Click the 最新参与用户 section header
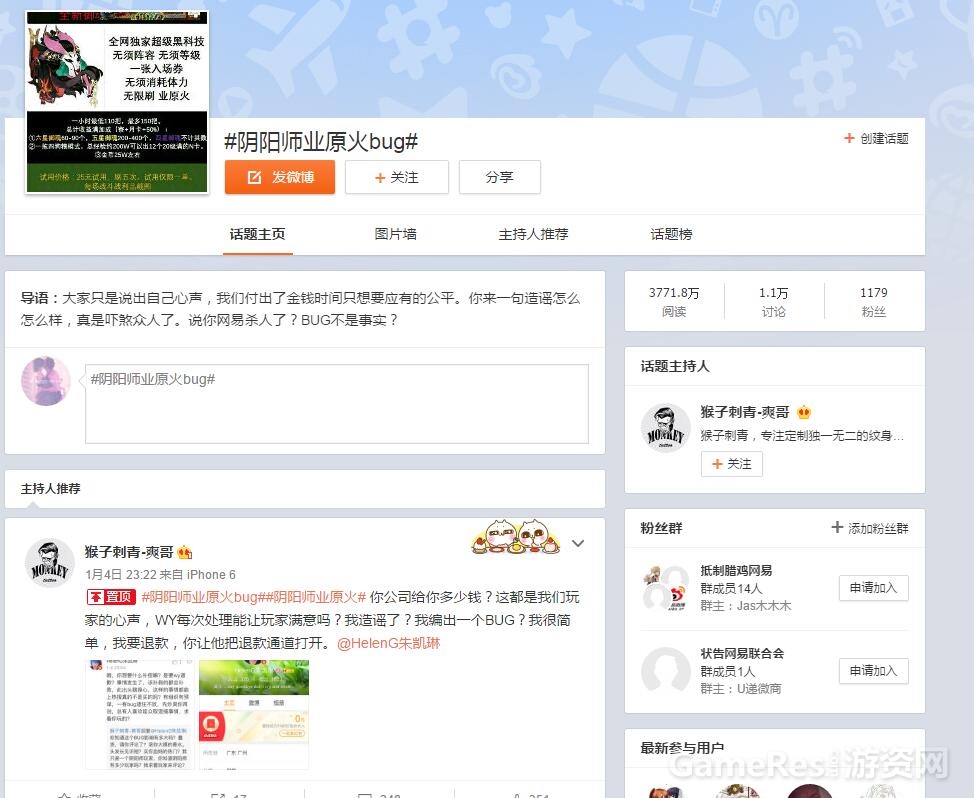The width and height of the screenshot is (974, 798). (682, 748)
